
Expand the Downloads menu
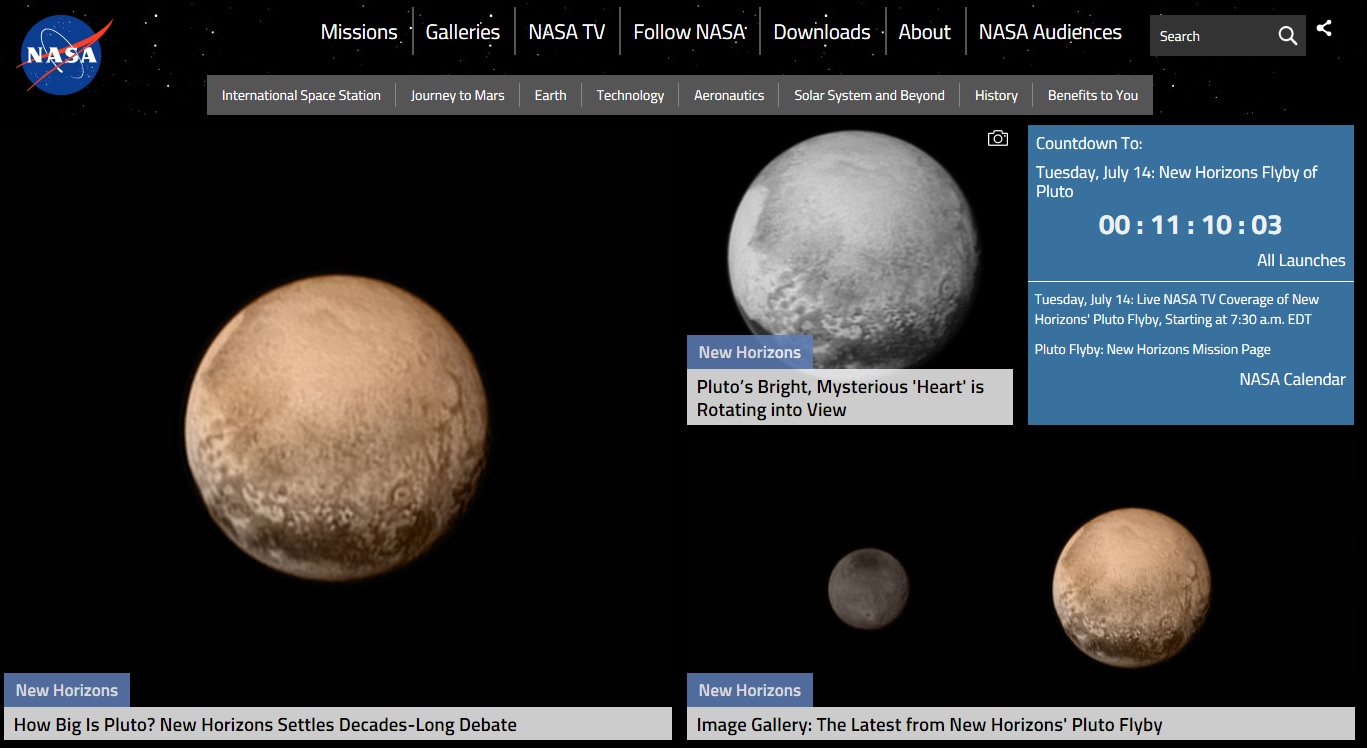[x=821, y=32]
